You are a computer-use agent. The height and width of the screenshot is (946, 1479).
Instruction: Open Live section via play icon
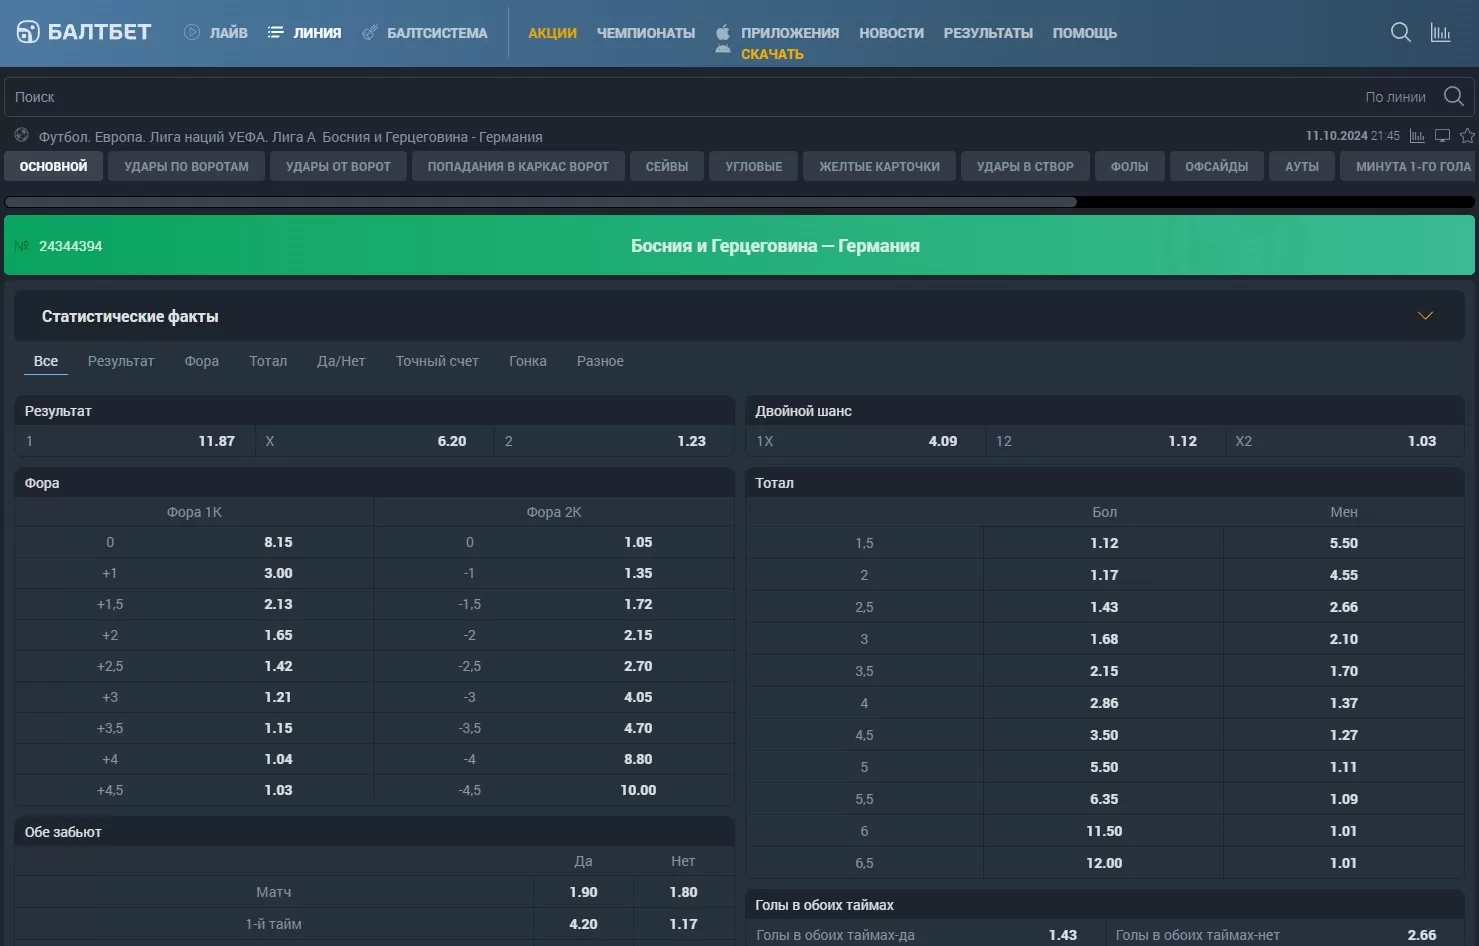(x=192, y=32)
